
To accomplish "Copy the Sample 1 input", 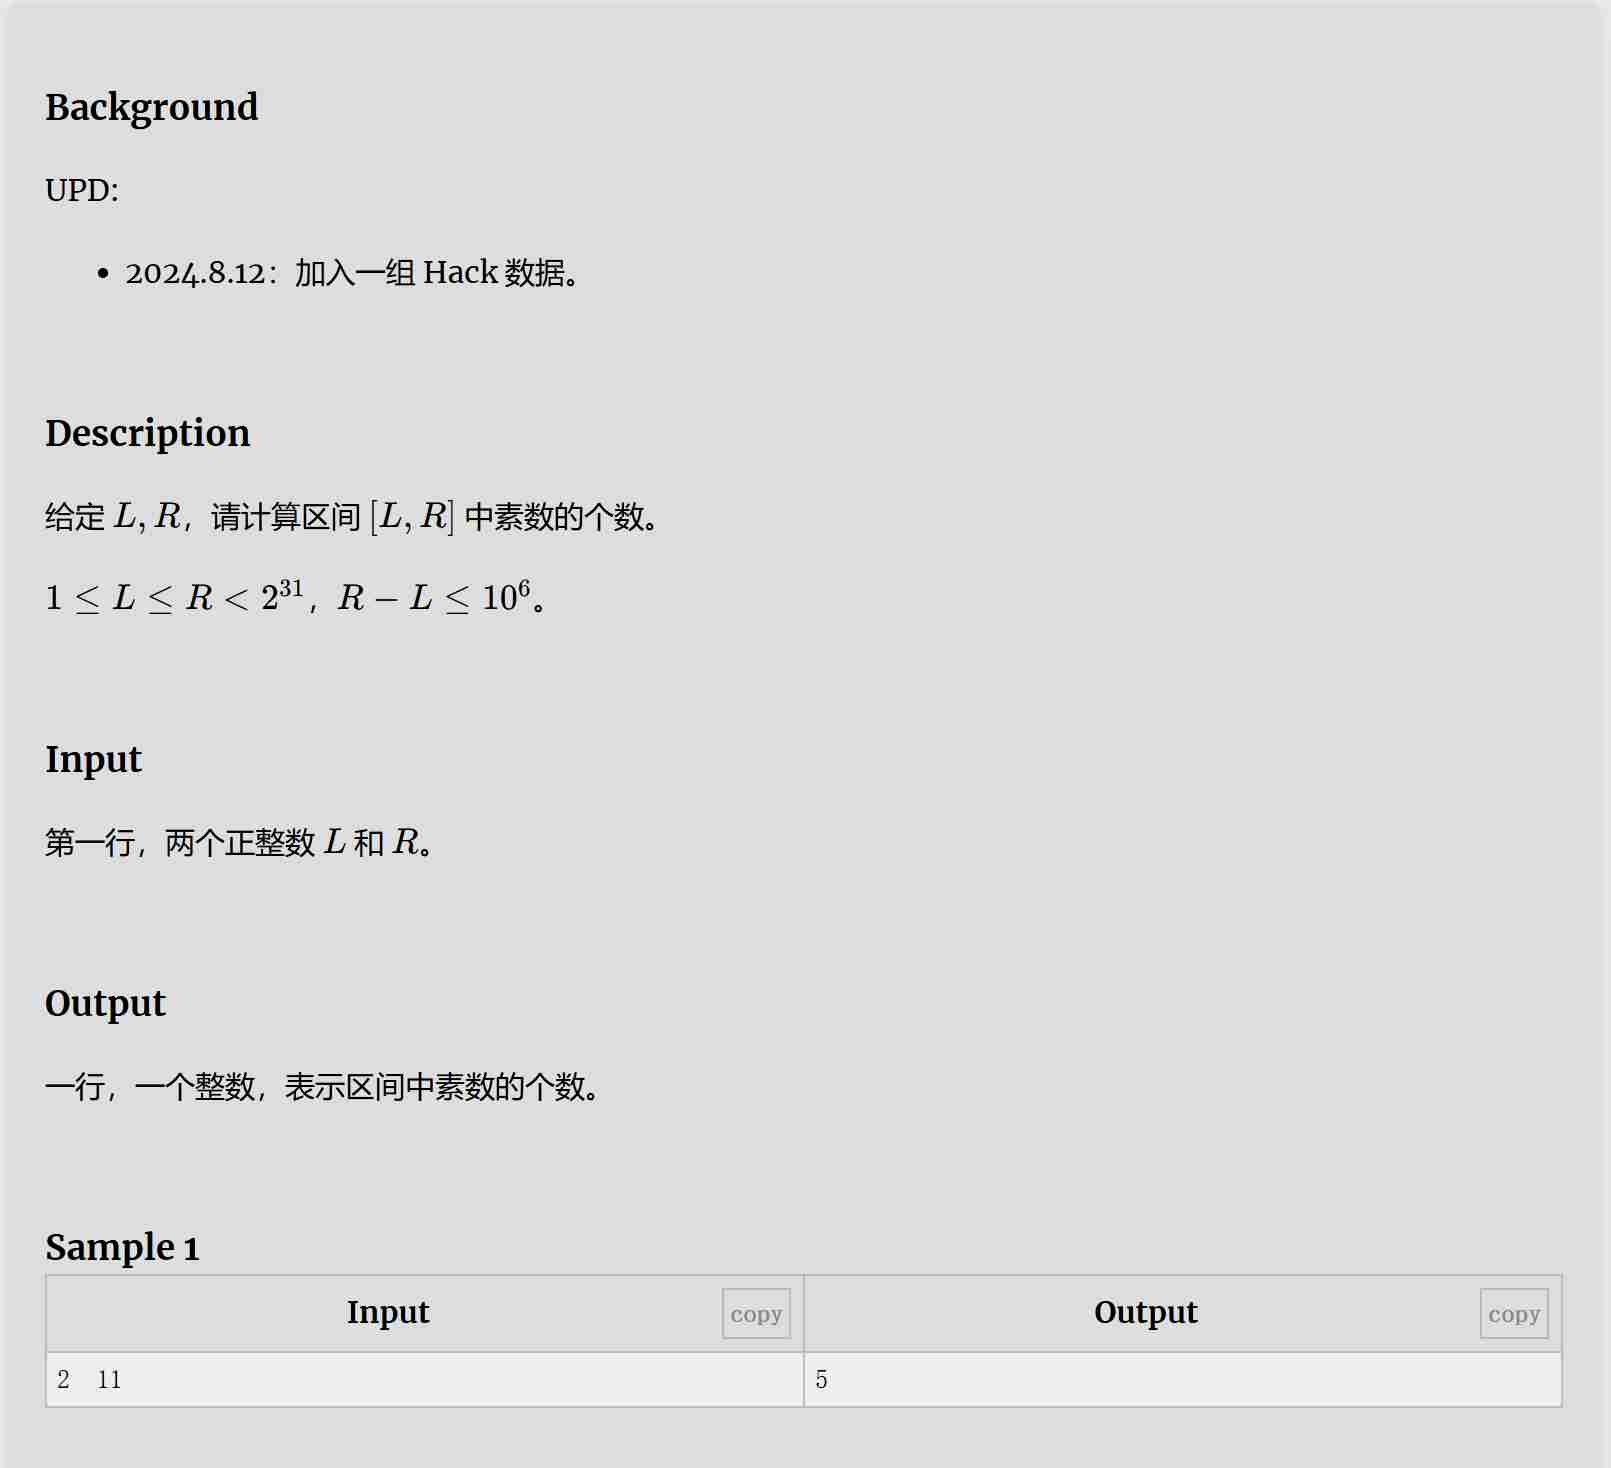I will 756,1313.
